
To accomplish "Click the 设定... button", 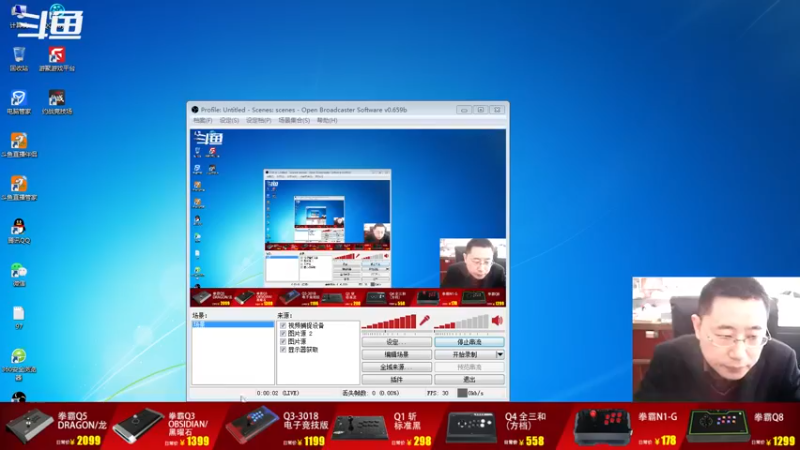I will point(396,342).
